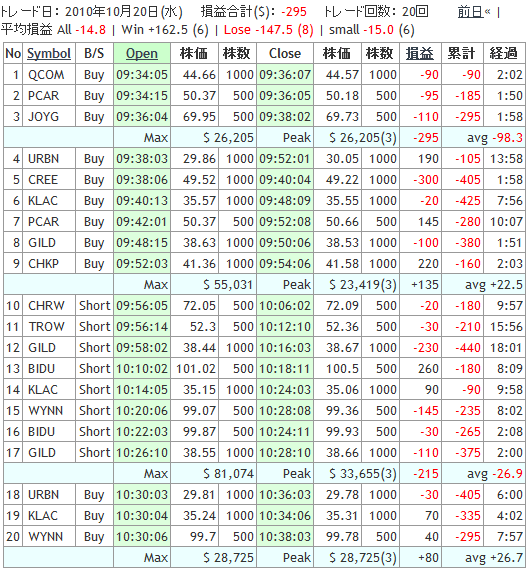Click the 260 profit value for BIDU

428,369
